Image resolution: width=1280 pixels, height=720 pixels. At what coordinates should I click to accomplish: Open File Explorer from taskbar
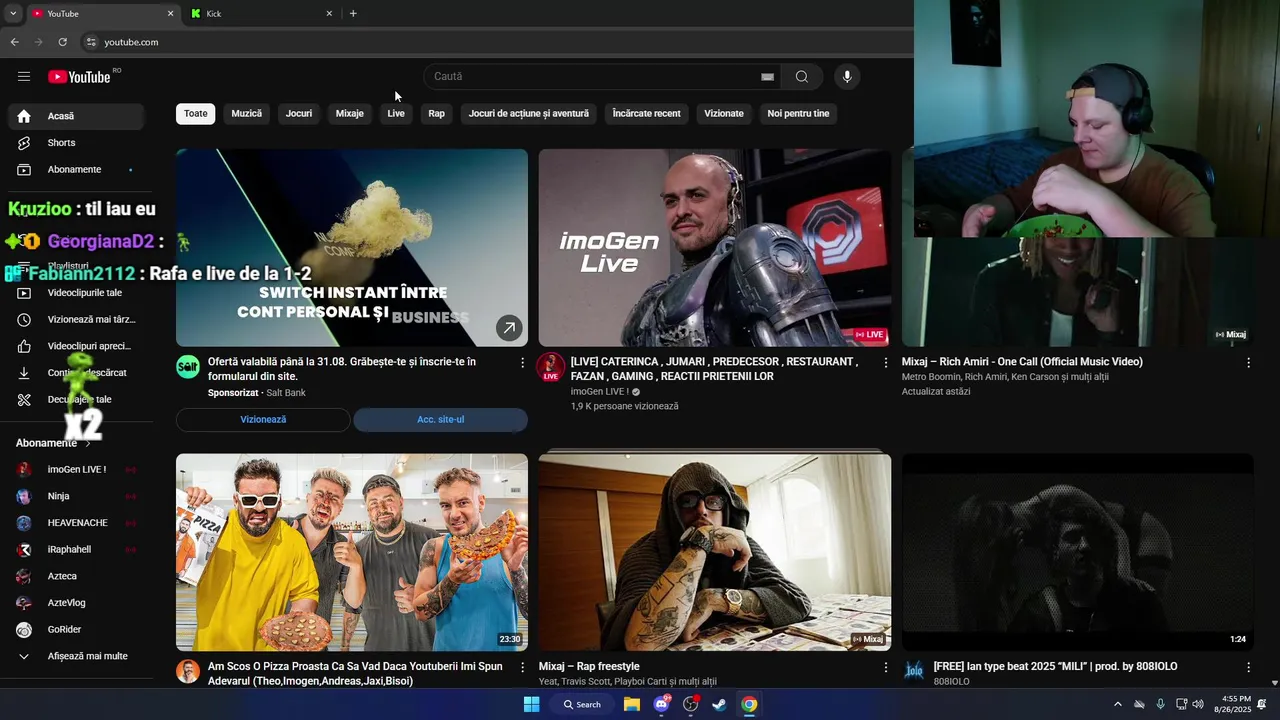pos(632,704)
